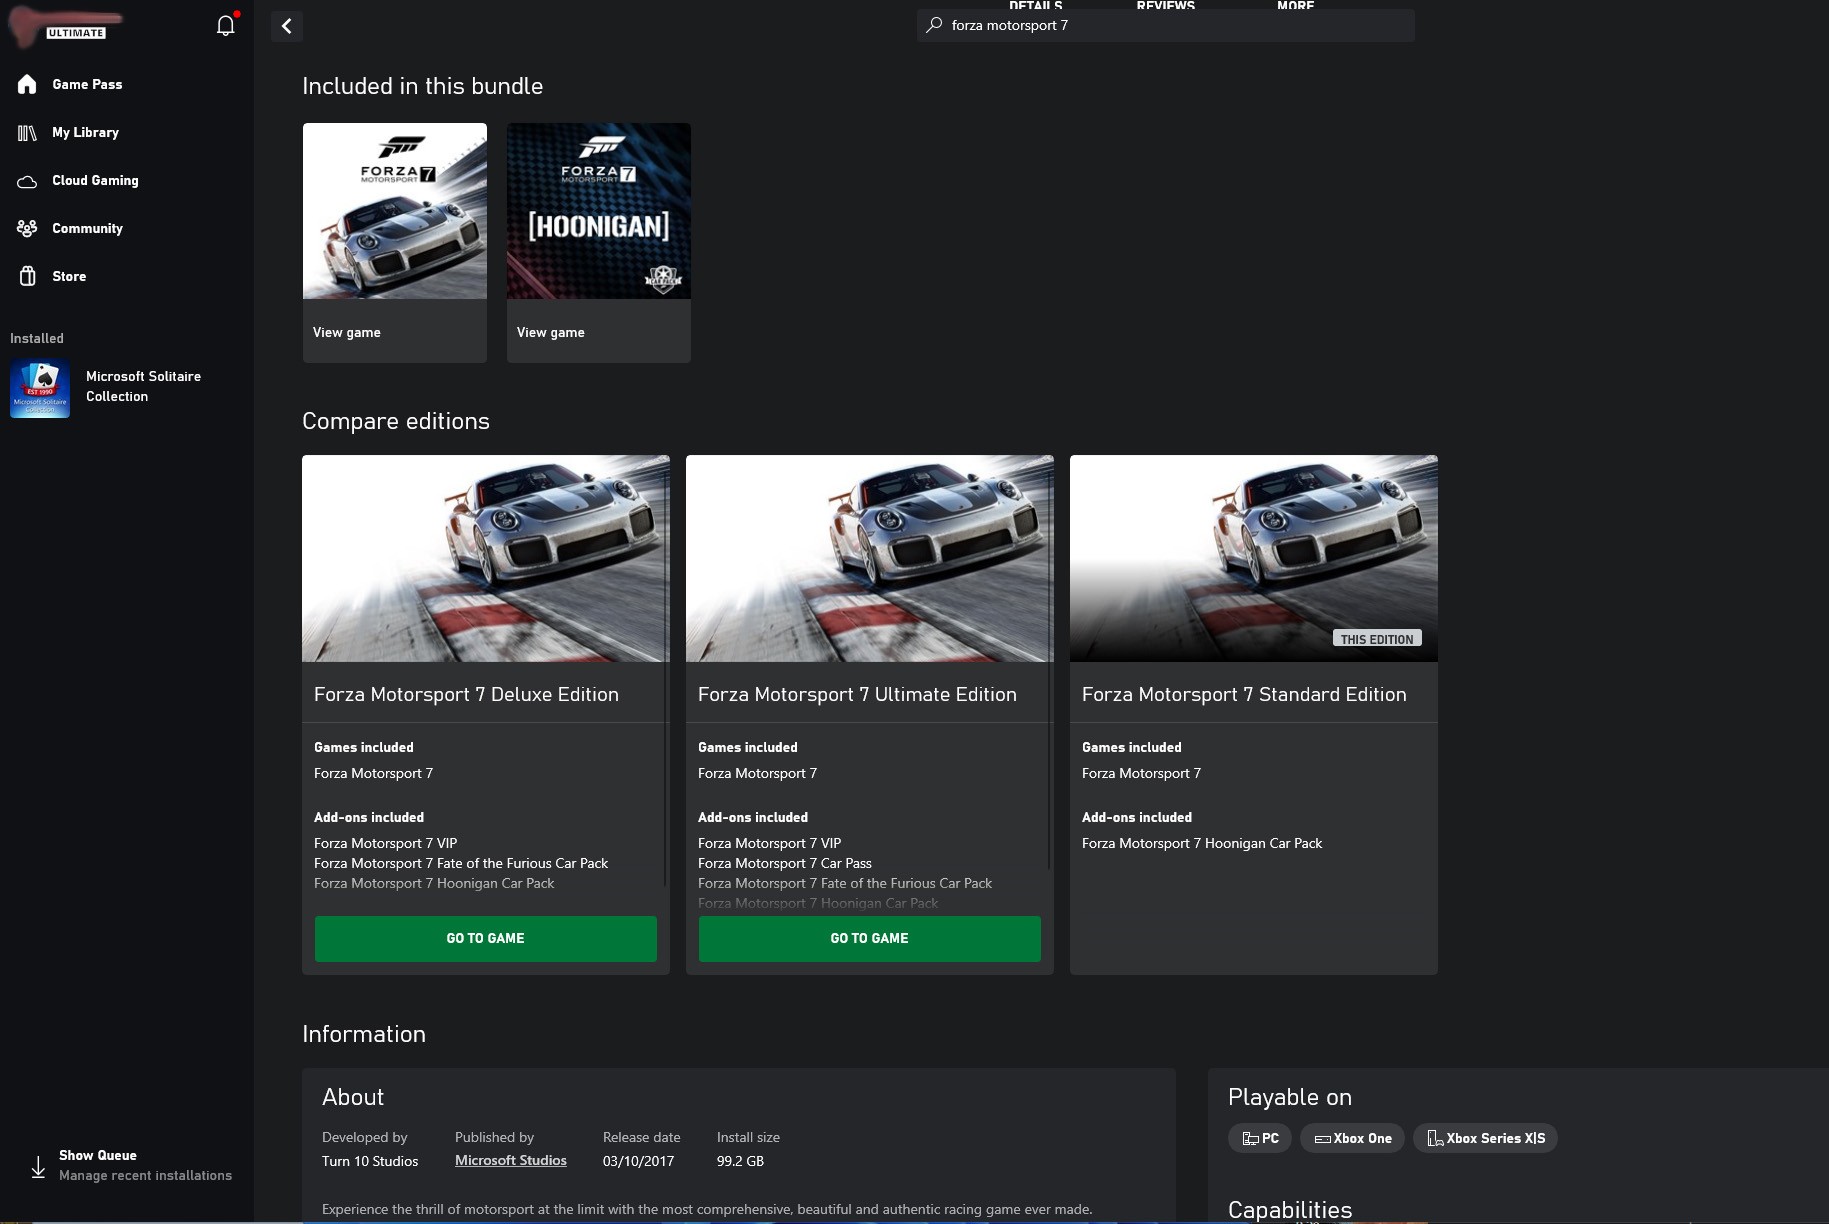1829x1224 pixels.
Task: Click the release date 03/10/2017
Action: [x=638, y=1161]
